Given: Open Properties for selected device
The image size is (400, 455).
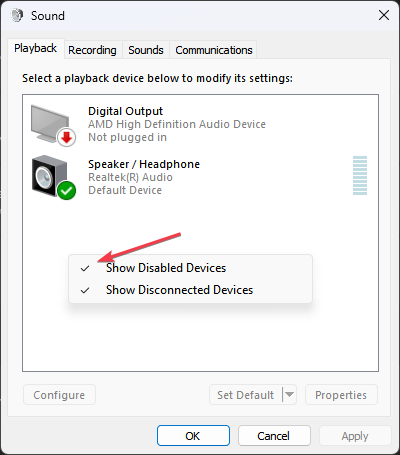Looking at the screenshot, I should pos(341,395).
